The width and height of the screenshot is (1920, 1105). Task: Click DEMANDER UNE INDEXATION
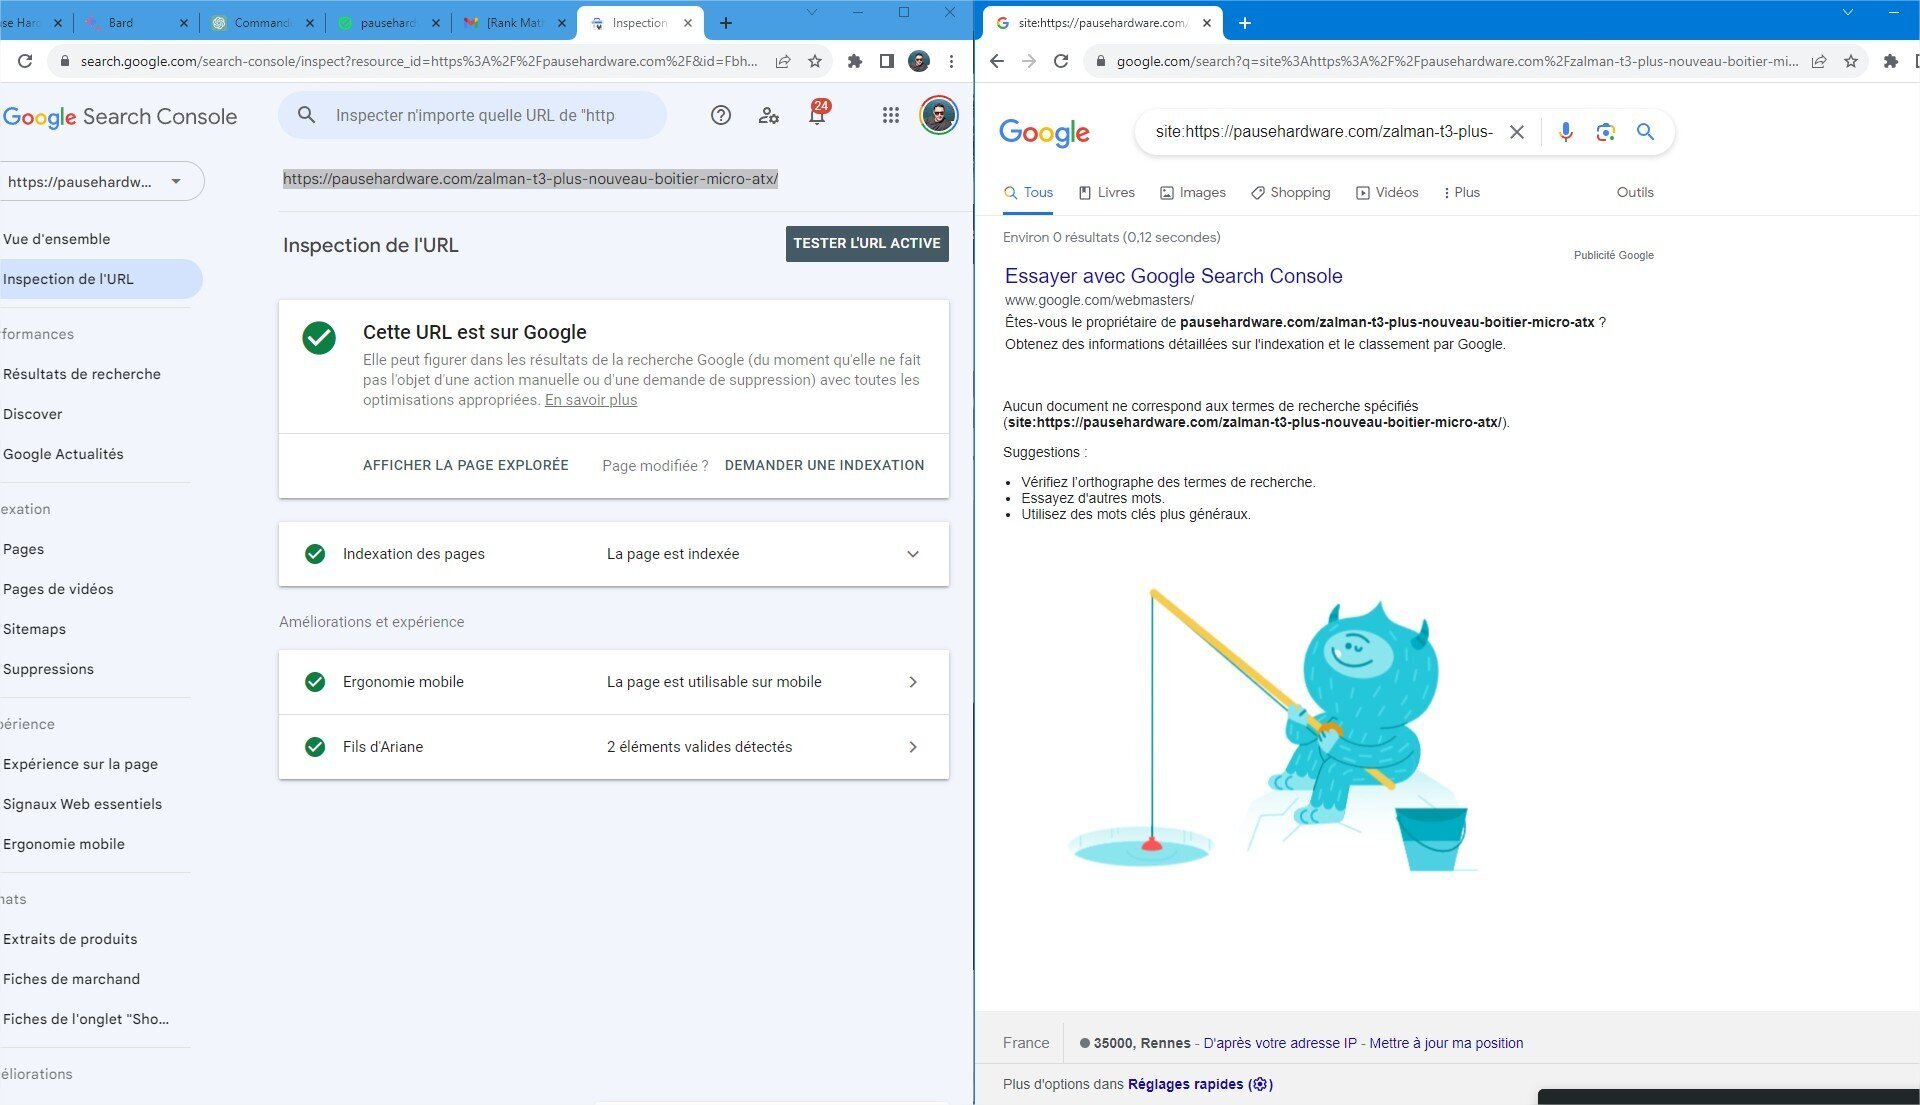click(824, 465)
